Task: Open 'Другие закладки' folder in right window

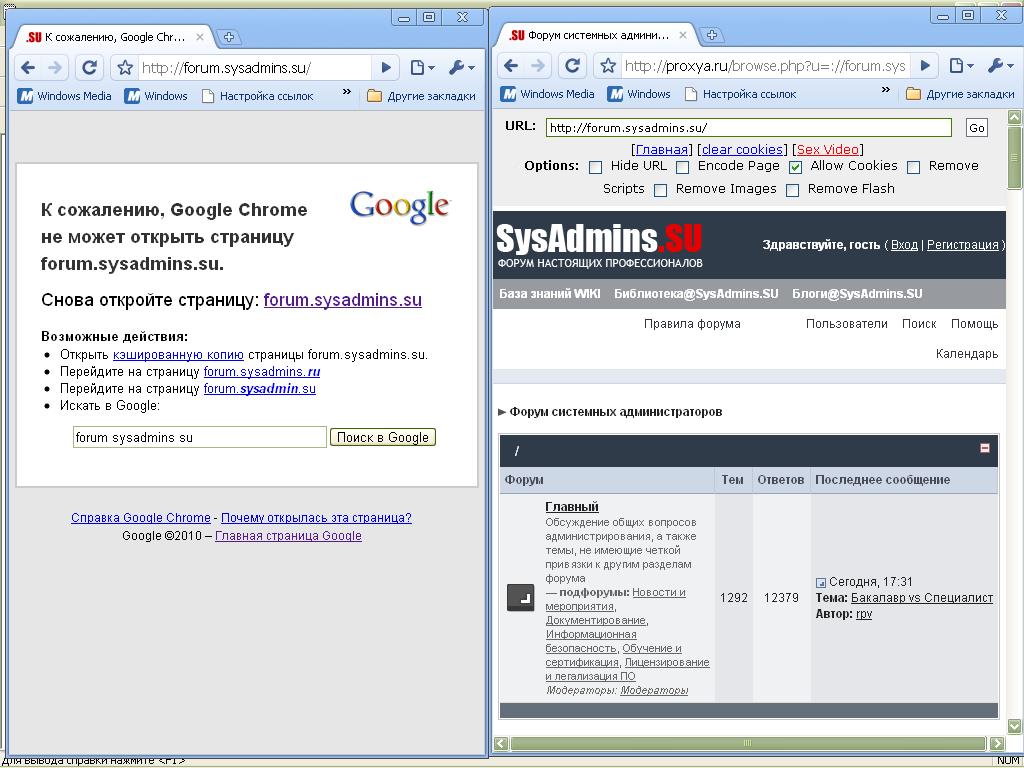Action: tap(961, 94)
